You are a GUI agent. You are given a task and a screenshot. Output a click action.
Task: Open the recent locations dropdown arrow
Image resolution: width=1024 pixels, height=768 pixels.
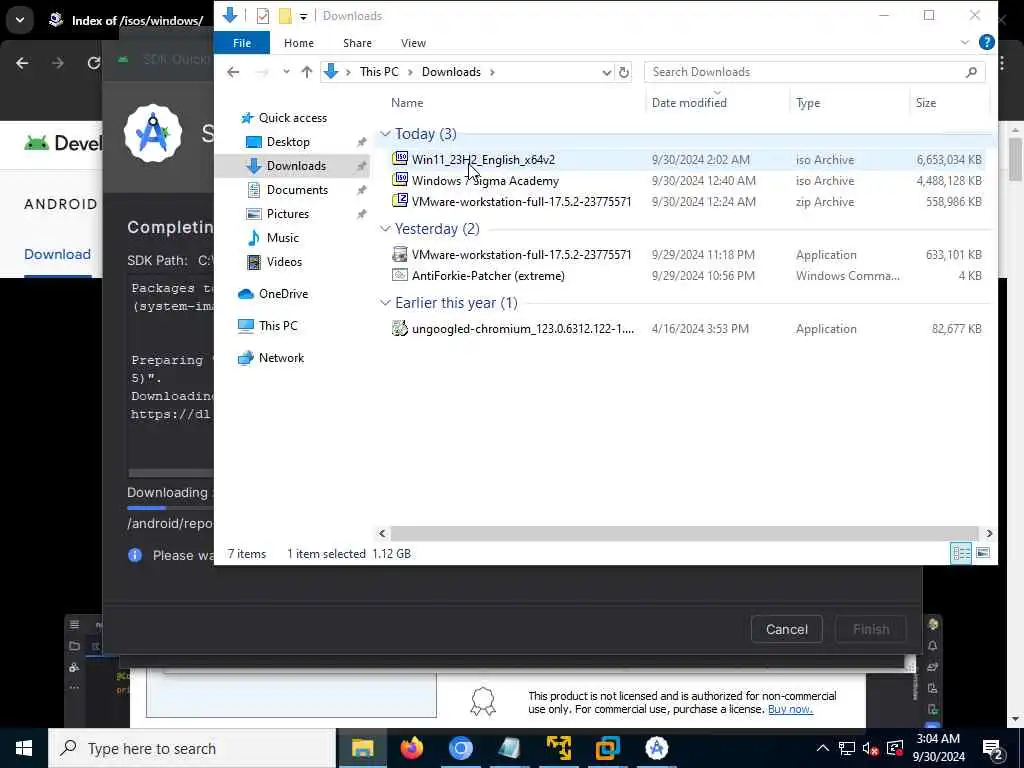286,72
